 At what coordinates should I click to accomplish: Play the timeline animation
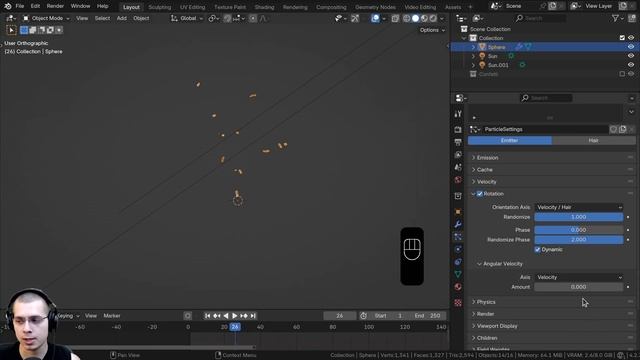tap(235, 316)
